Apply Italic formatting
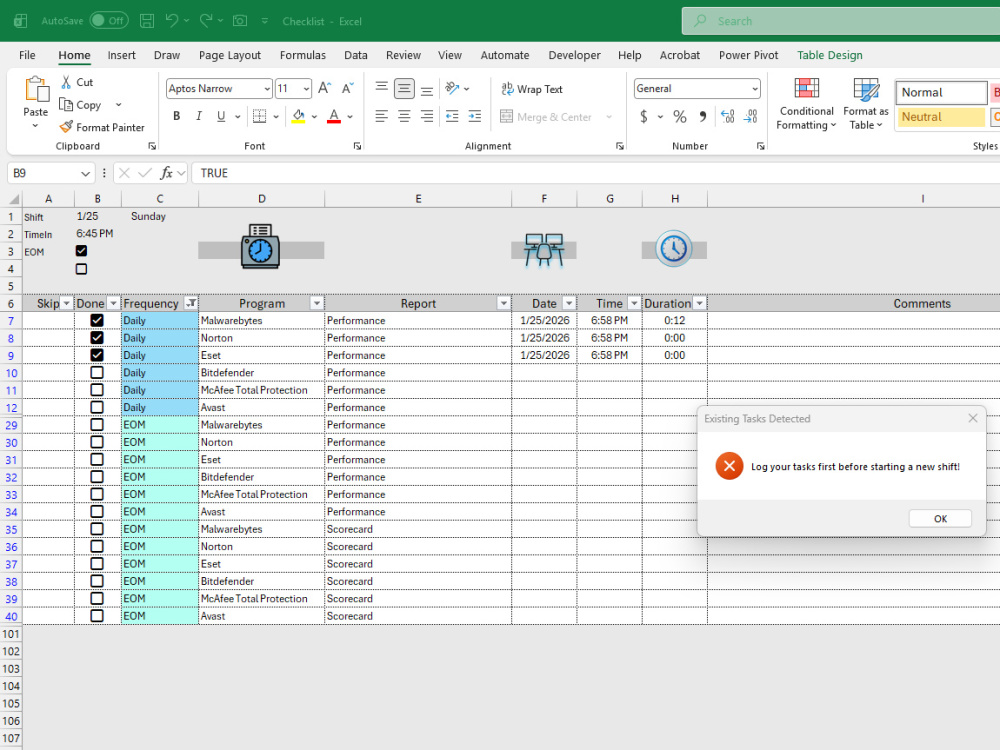 [199, 116]
